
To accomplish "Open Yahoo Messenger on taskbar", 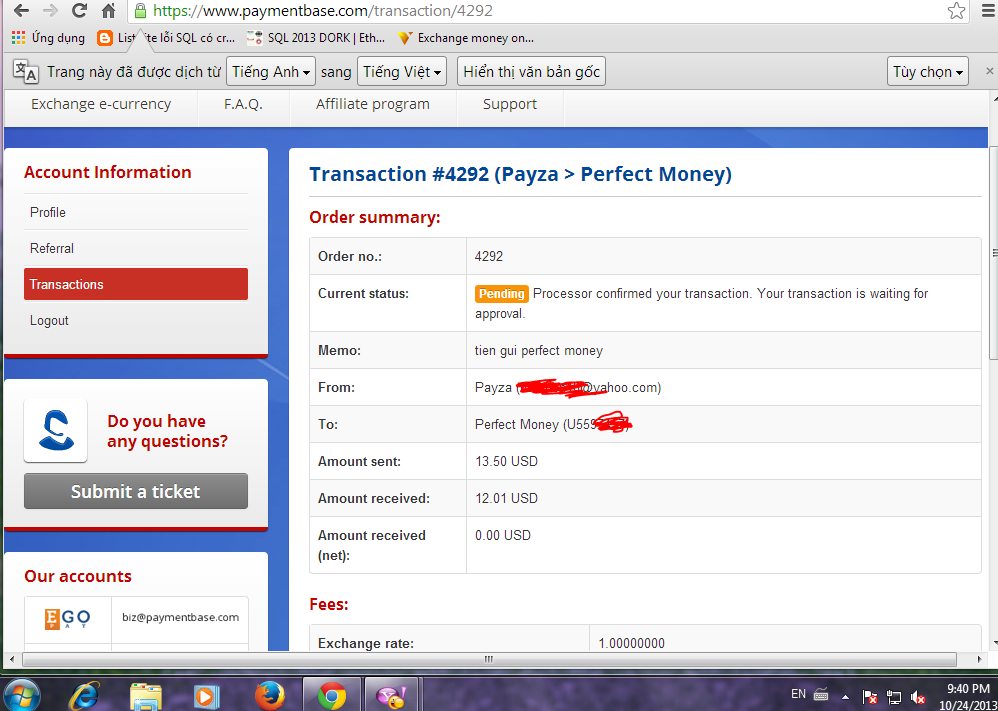I will coord(391,695).
